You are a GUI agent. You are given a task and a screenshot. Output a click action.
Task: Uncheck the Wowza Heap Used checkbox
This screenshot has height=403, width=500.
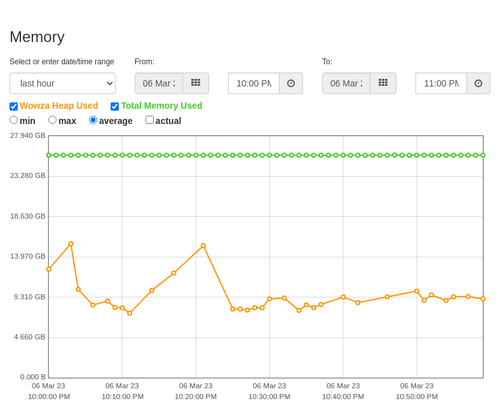pyautogui.click(x=14, y=106)
